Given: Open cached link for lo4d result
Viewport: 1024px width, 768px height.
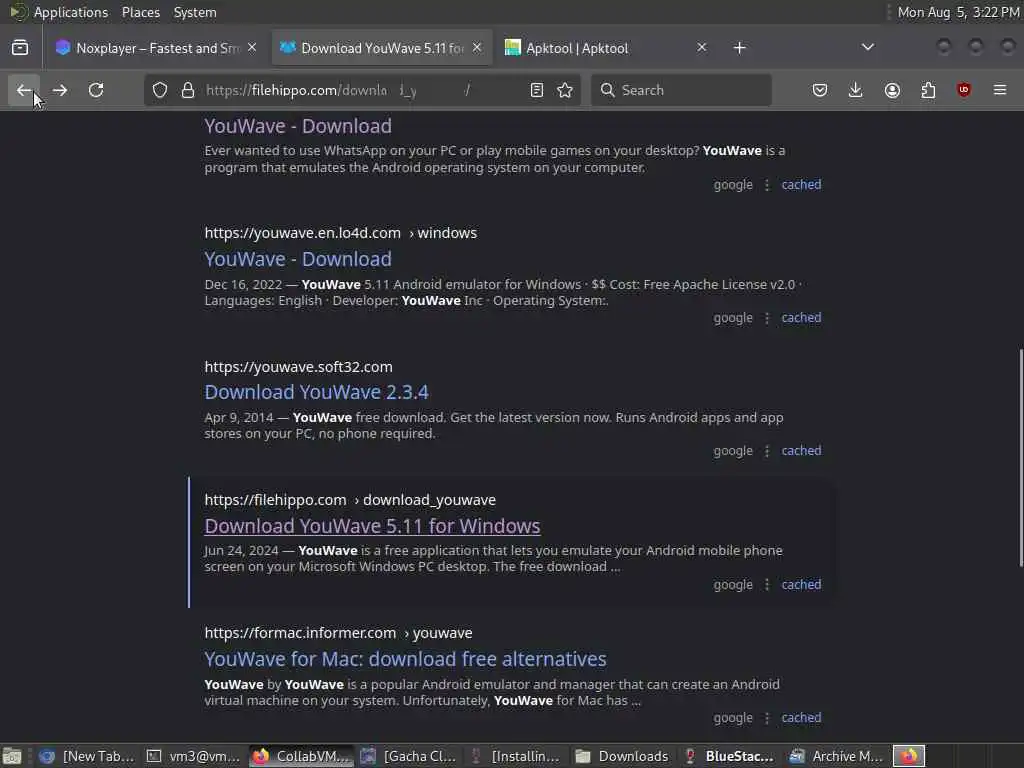Looking at the screenshot, I should click(801, 318).
